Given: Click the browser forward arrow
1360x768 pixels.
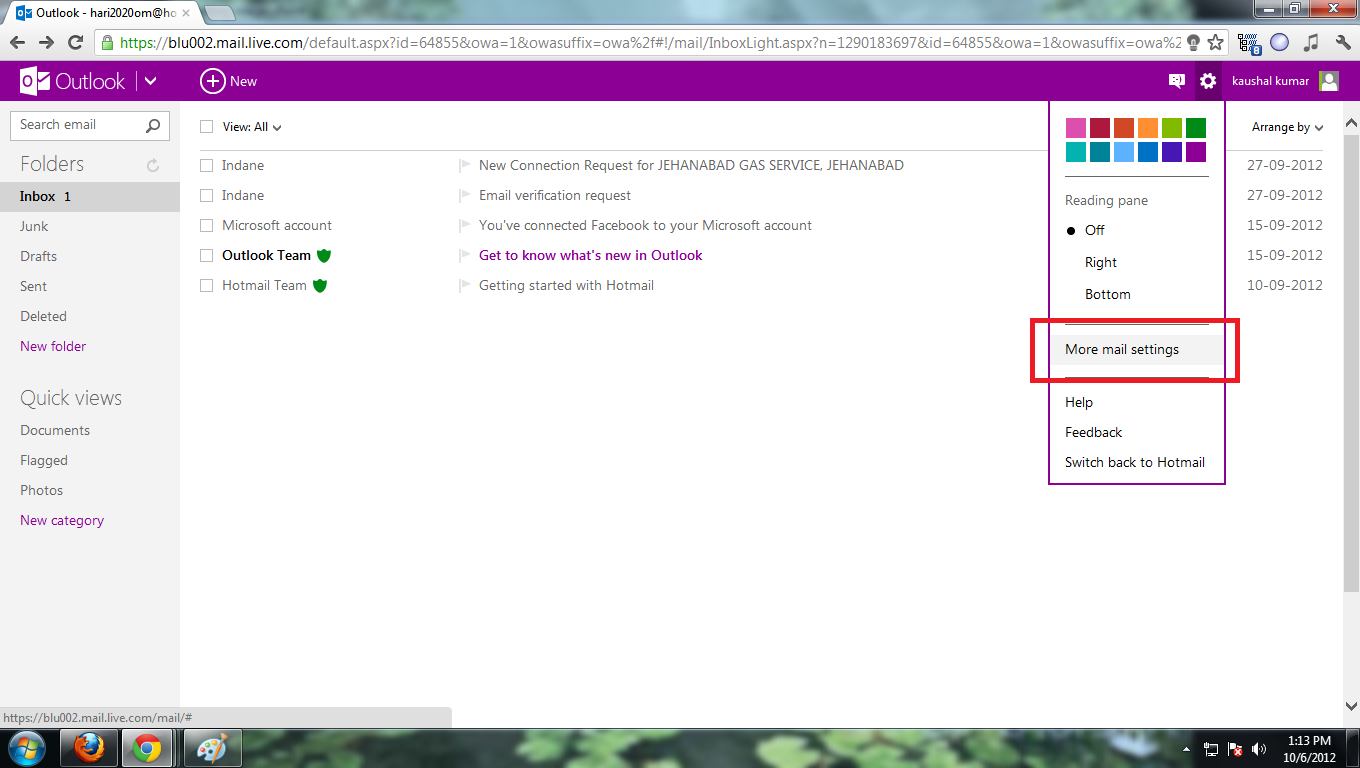Looking at the screenshot, I should [x=46, y=43].
